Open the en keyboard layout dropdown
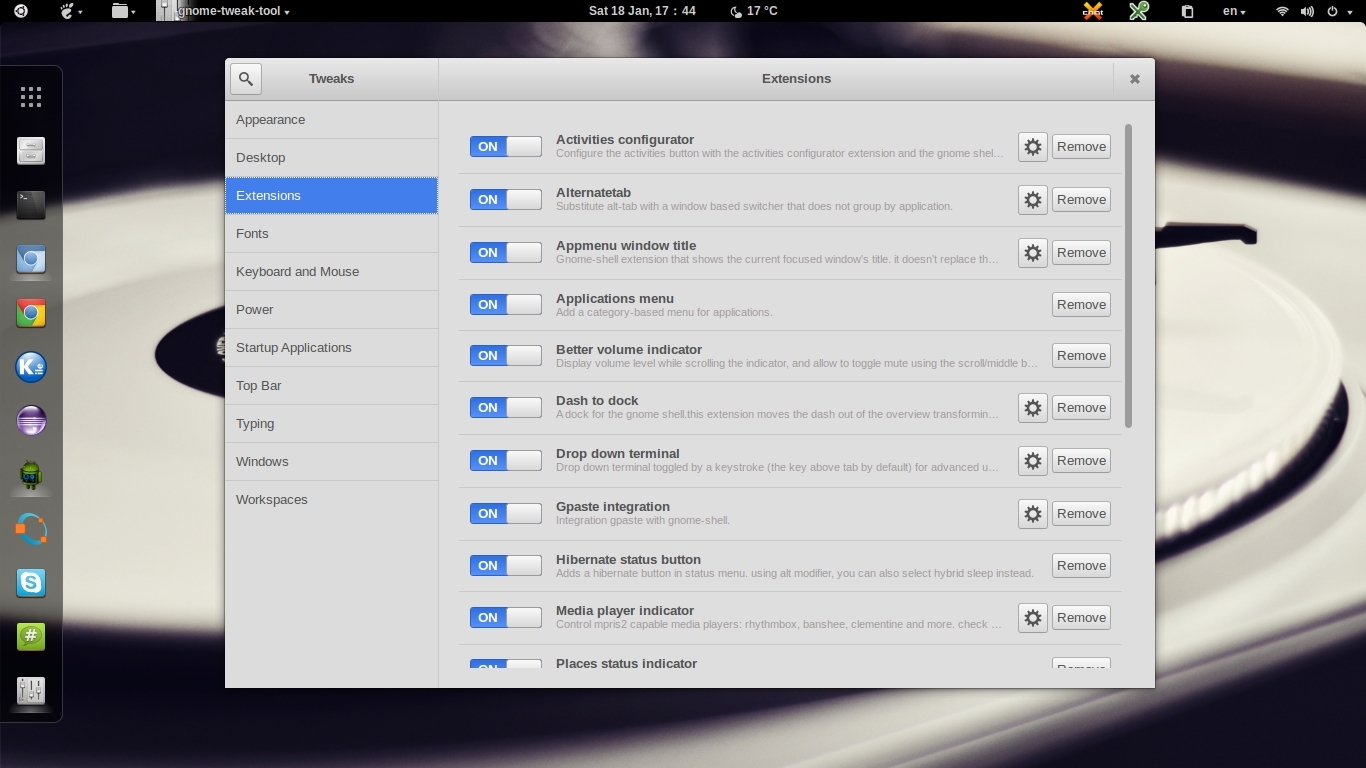Viewport: 1366px width, 768px height. (1234, 11)
